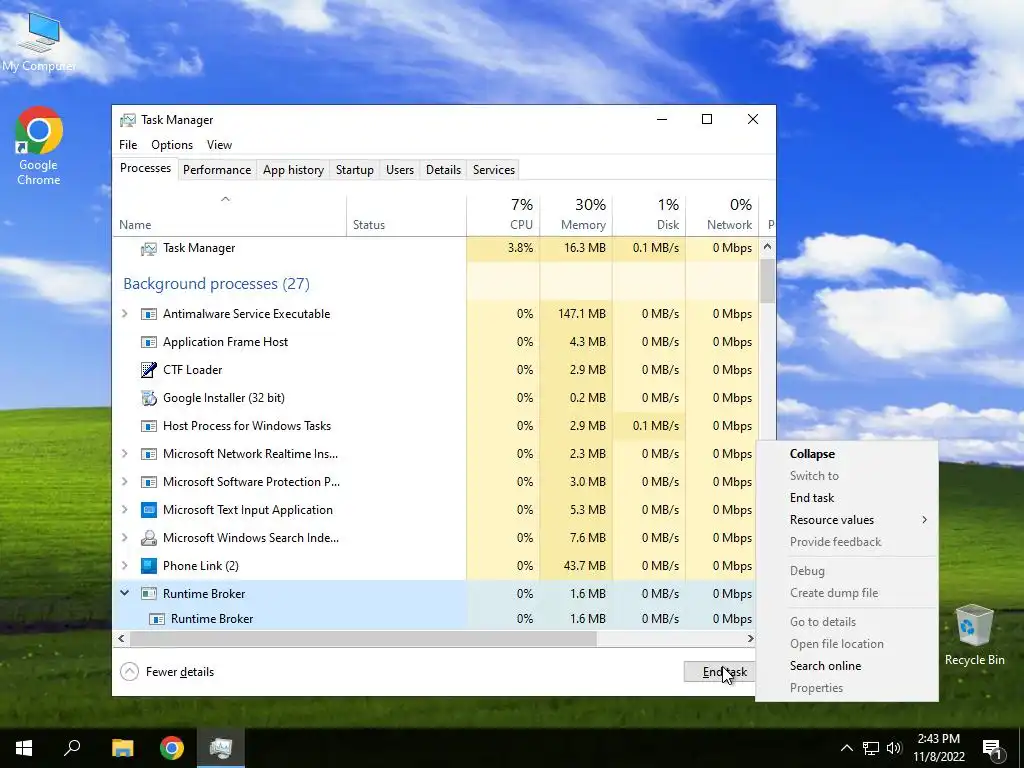The image size is (1024, 768).
Task: Sort by the Network column header
Action: pos(722,216)
